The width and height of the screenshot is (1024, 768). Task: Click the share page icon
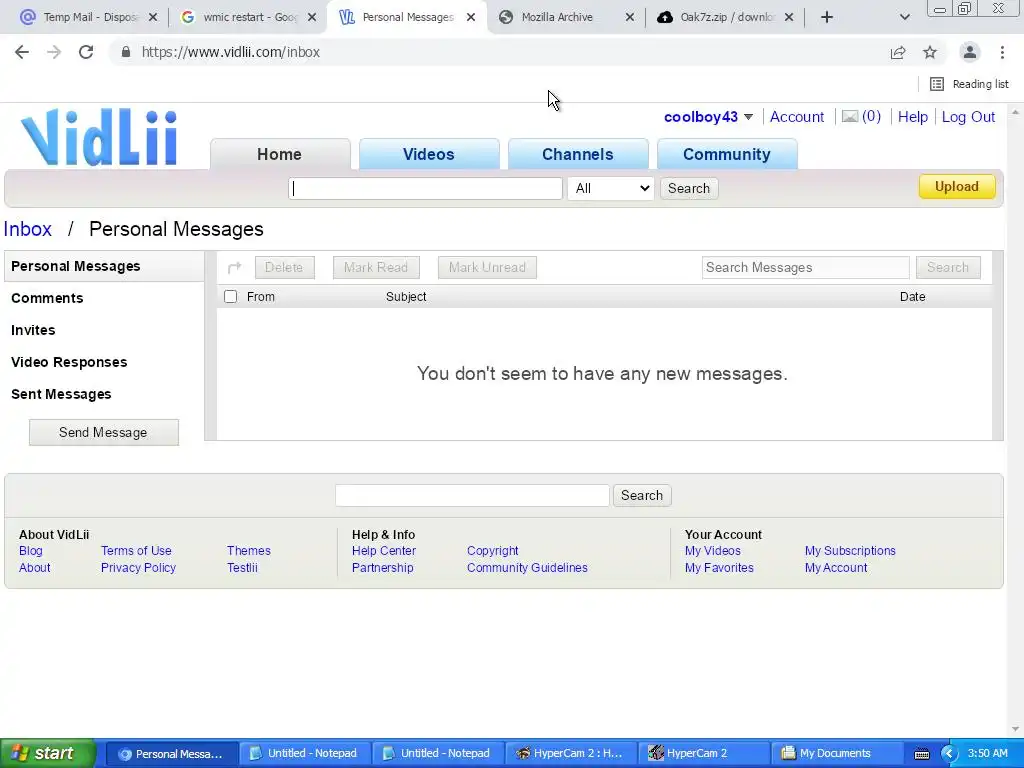pyautogui.click(x=898, y=52)
